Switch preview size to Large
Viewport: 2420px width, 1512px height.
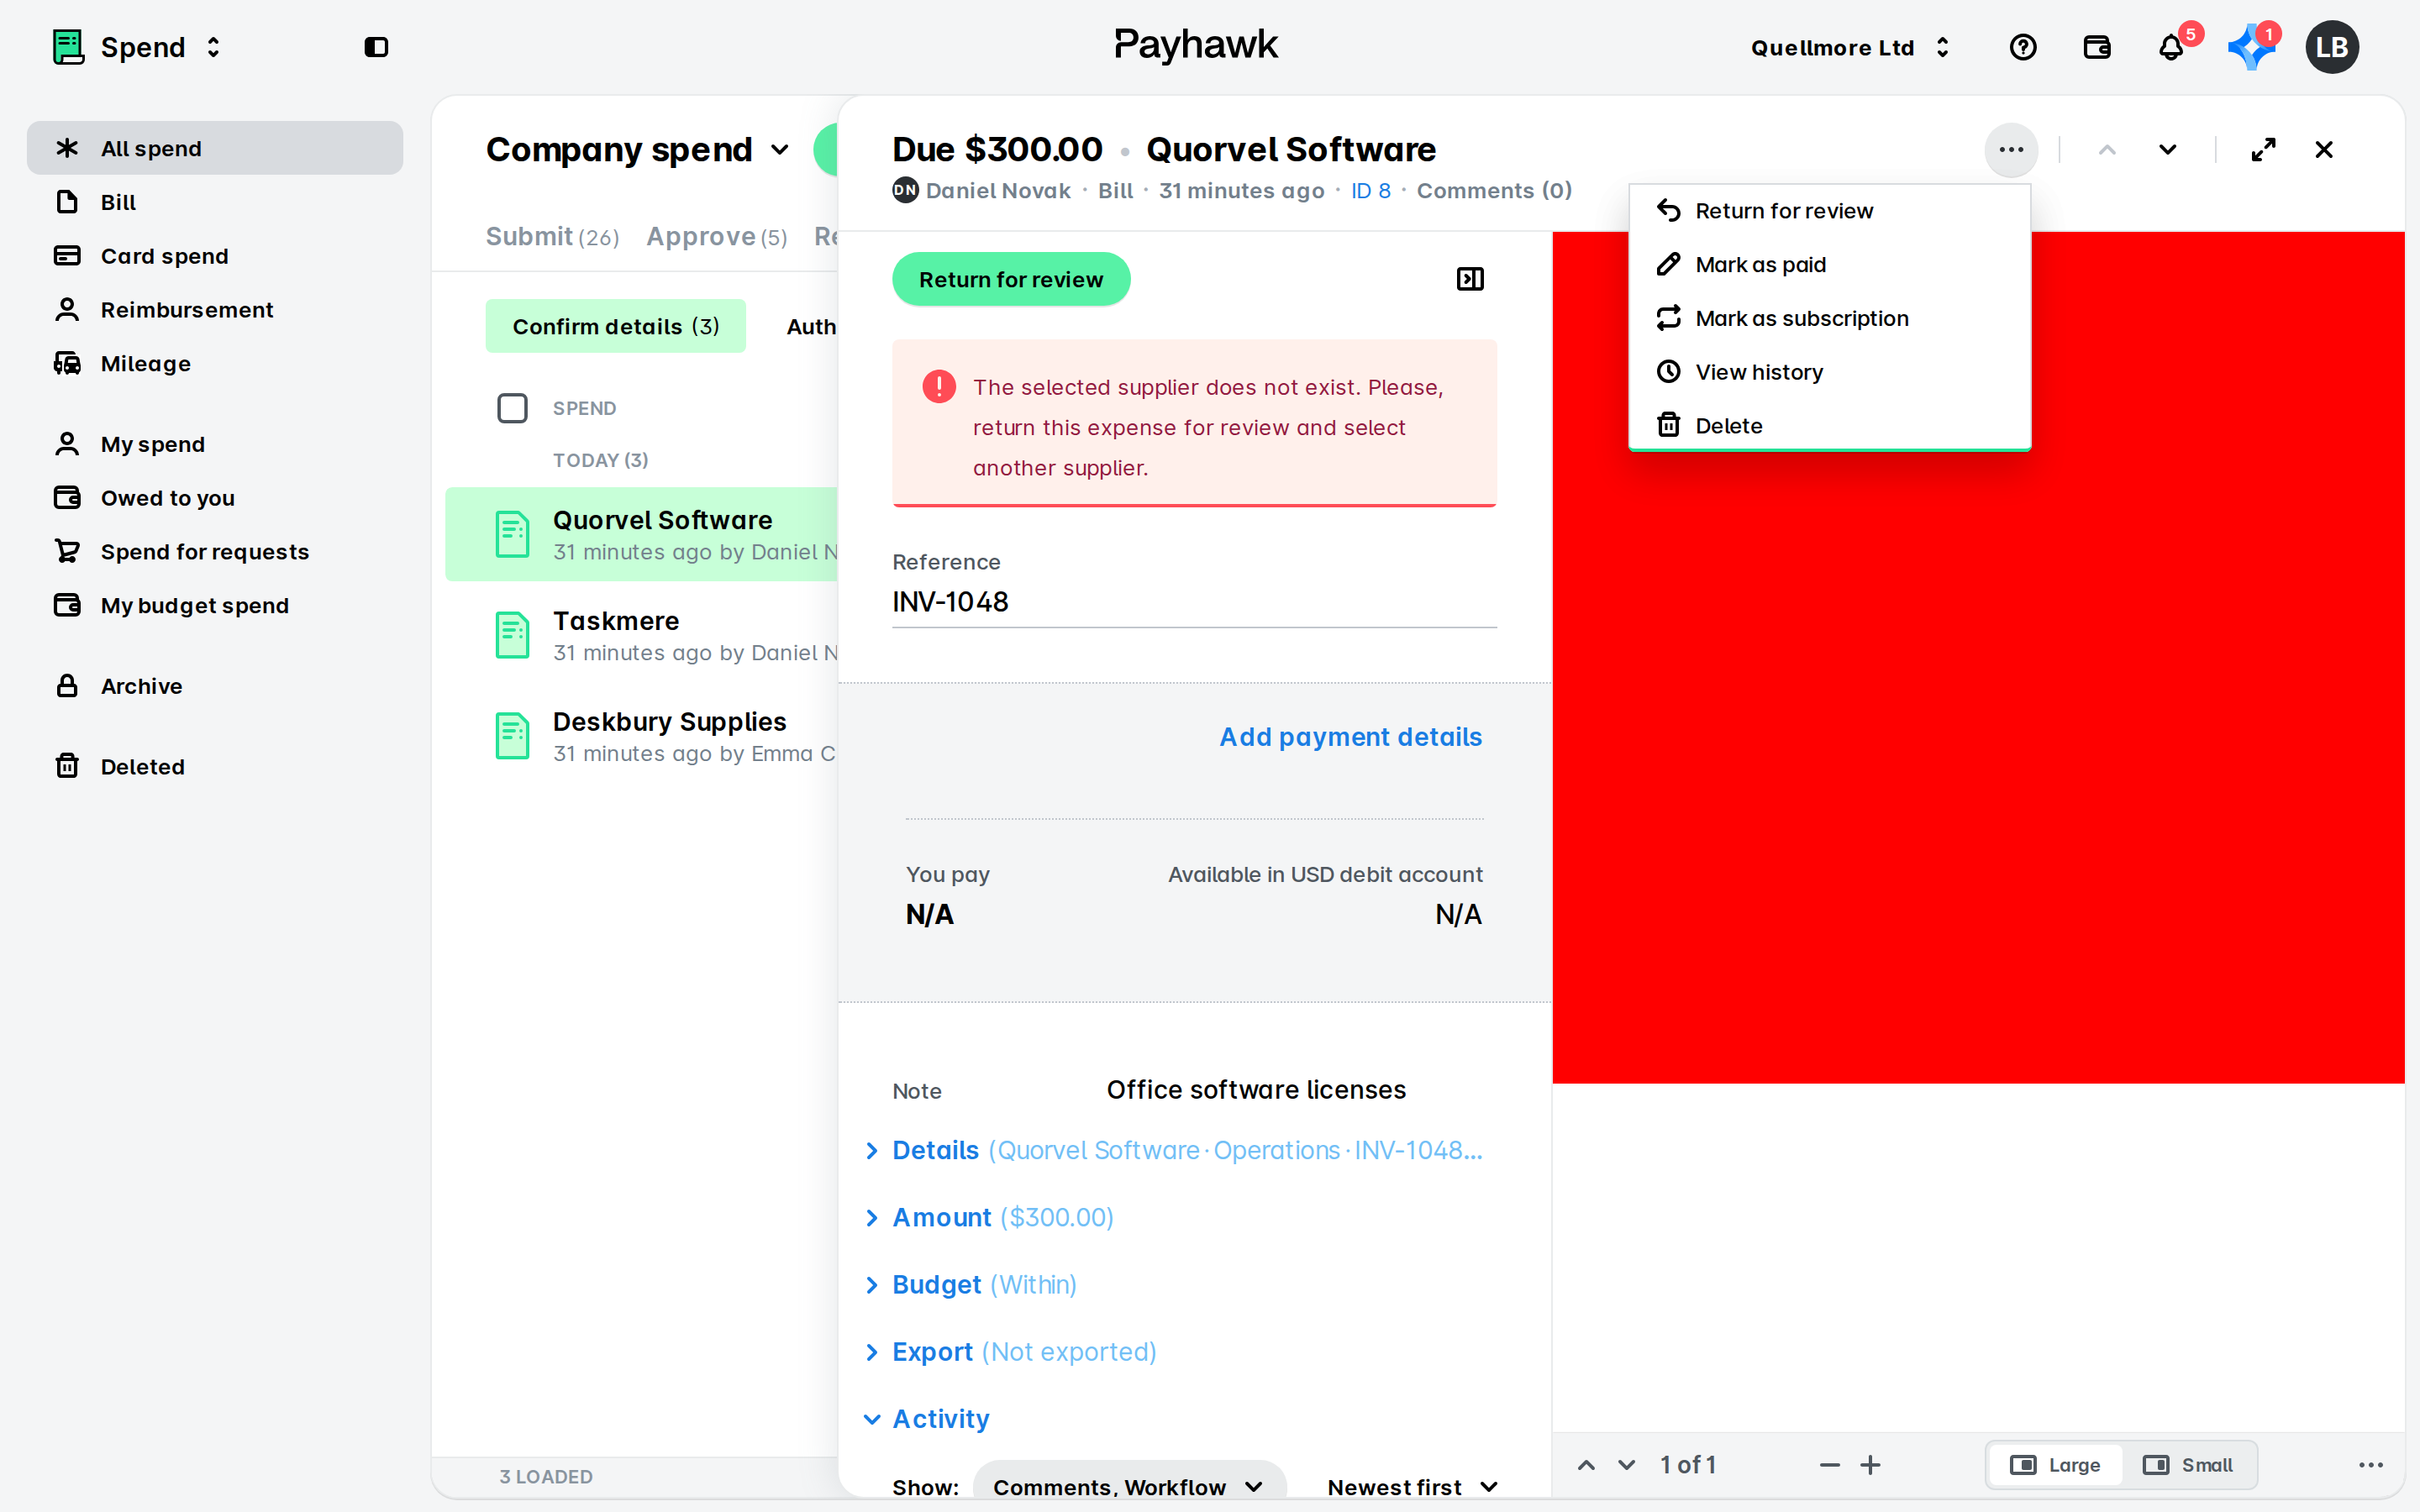tap(2055, 1465)
